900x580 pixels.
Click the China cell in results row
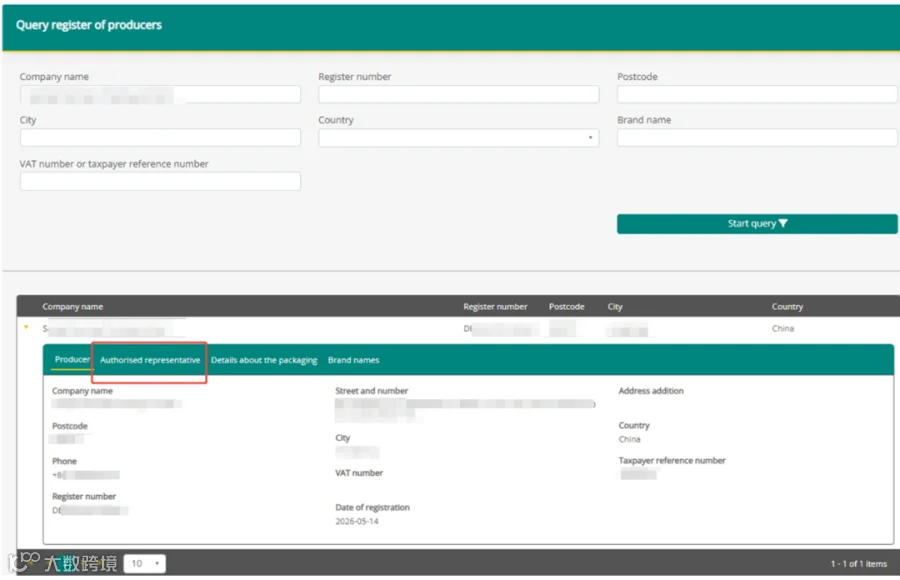783,328
